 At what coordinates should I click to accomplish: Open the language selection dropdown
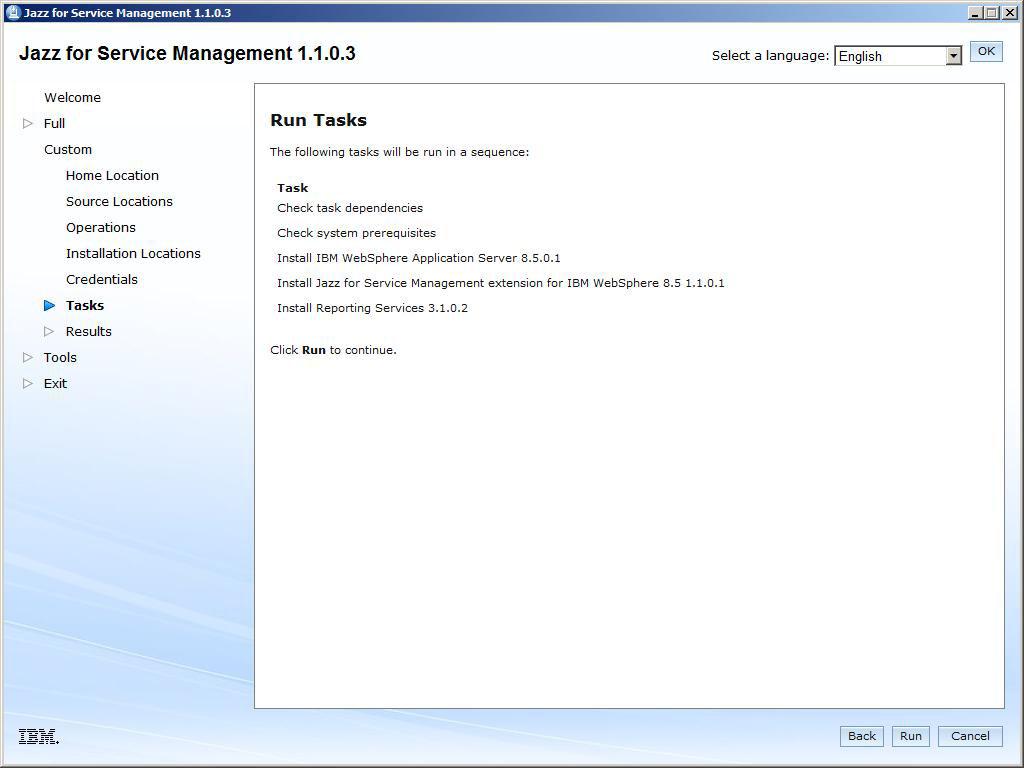click(953, 56)
